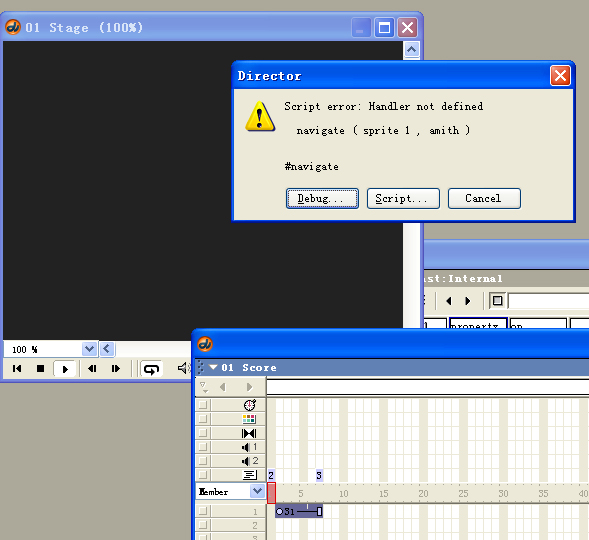Click the Director icon in Stage title bar
Screen dimensions: 589x540
(13, 27)
